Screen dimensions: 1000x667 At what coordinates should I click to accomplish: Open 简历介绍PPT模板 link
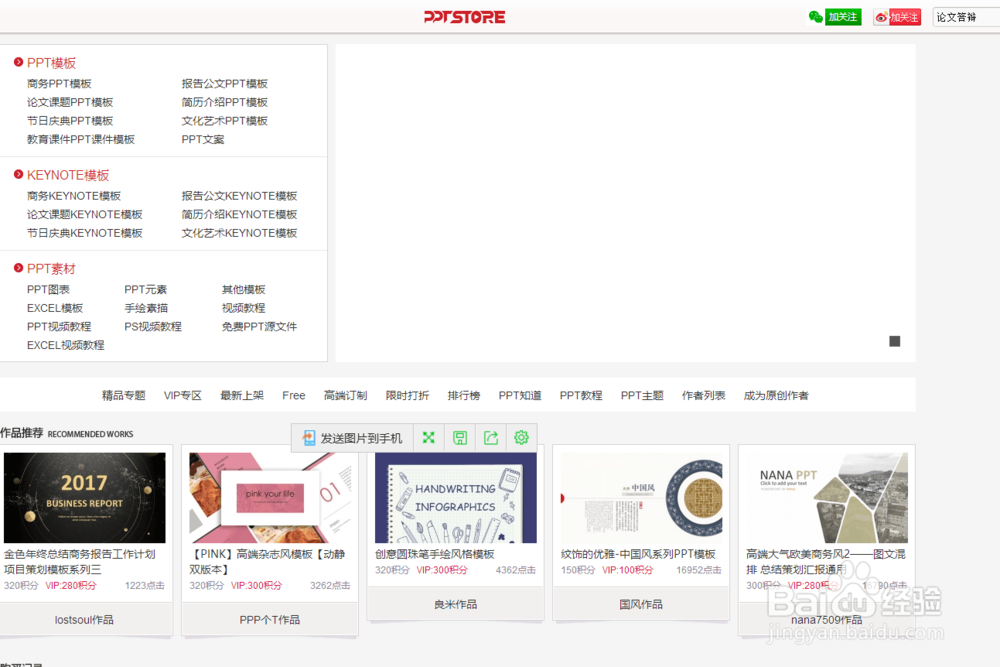(x=224, y=102)
